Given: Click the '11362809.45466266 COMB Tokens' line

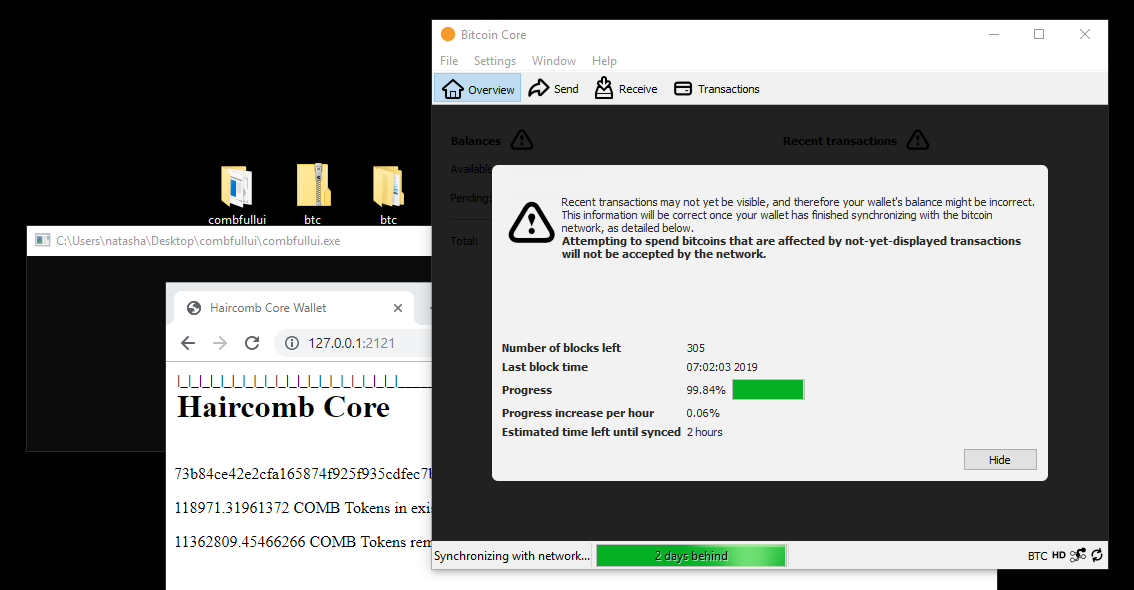Looking at the screenshot, I should tap(303, 542).
